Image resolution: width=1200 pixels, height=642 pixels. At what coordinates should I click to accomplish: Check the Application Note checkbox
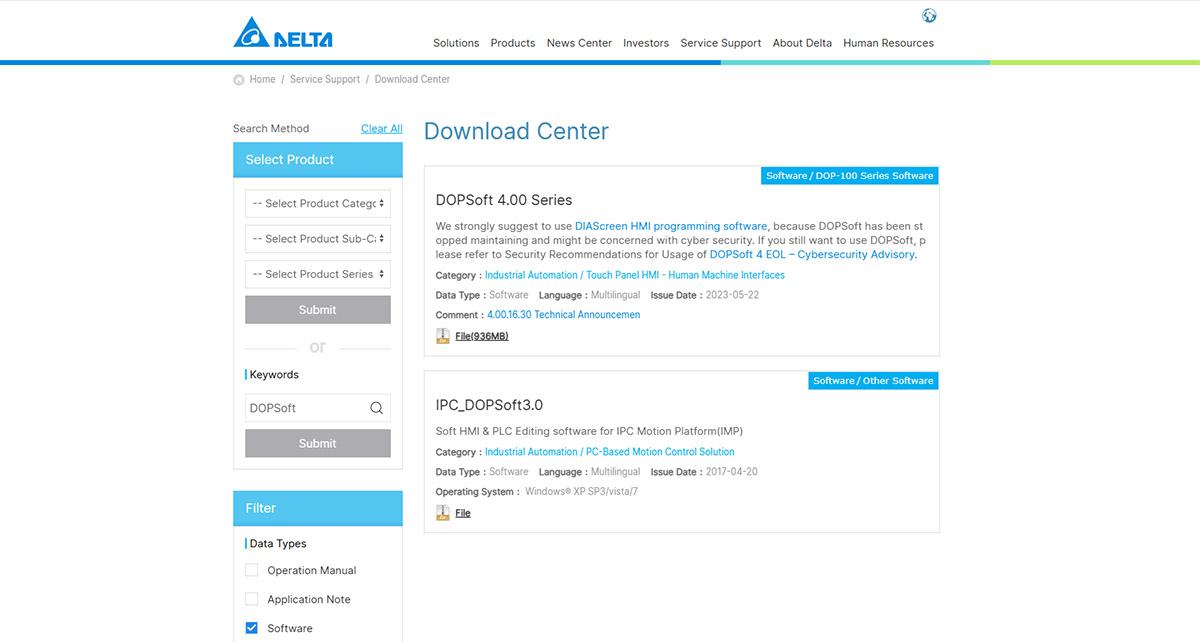tap(252, 599)
